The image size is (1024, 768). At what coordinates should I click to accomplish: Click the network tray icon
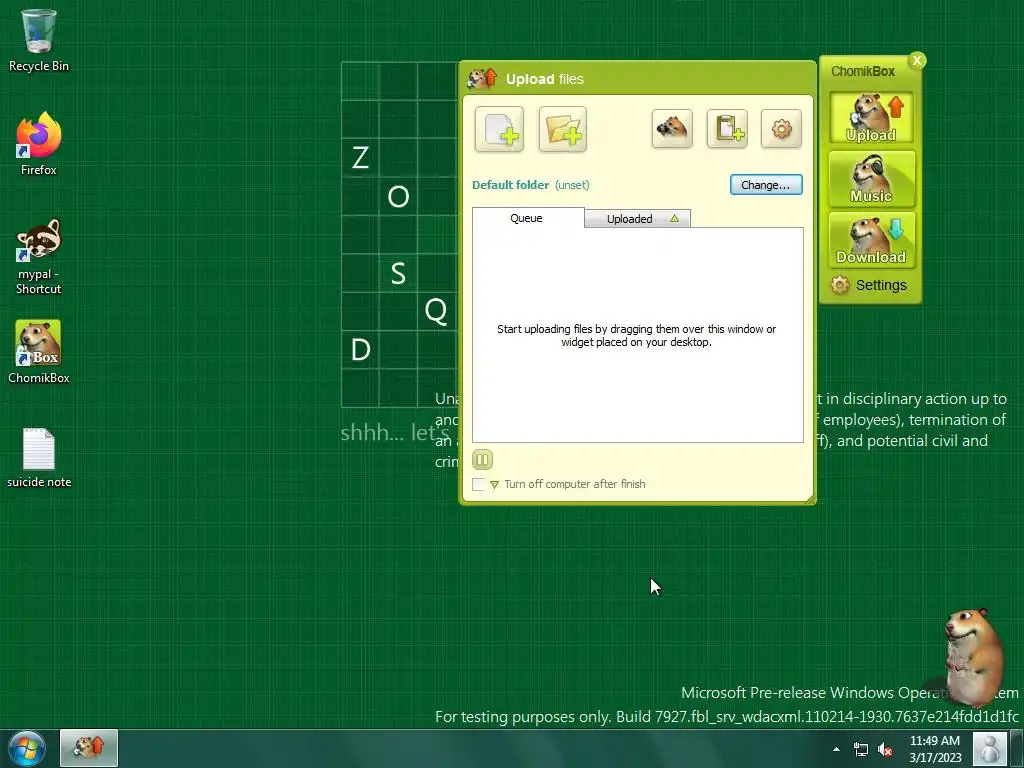861,749
